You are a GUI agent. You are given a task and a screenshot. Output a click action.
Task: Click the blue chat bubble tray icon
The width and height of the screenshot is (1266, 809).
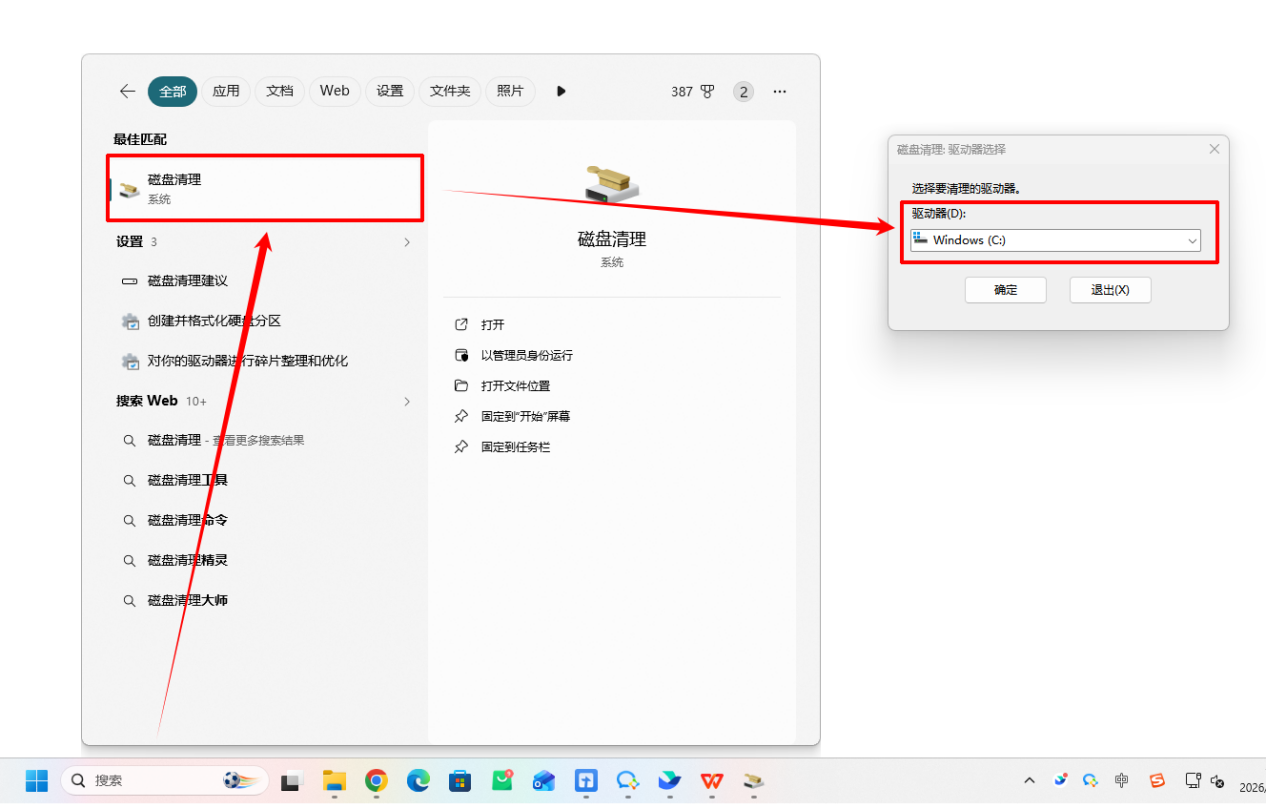point(1091,780)
